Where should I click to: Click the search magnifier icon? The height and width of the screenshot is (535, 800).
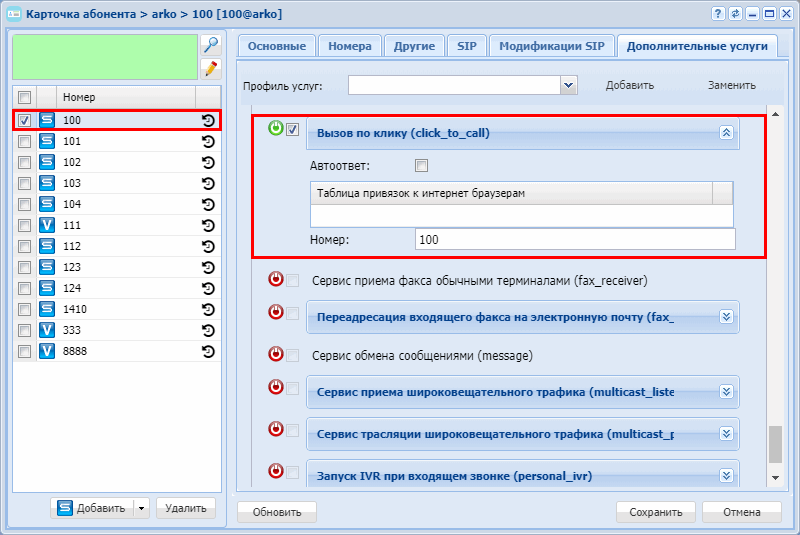tap(211, 45)
